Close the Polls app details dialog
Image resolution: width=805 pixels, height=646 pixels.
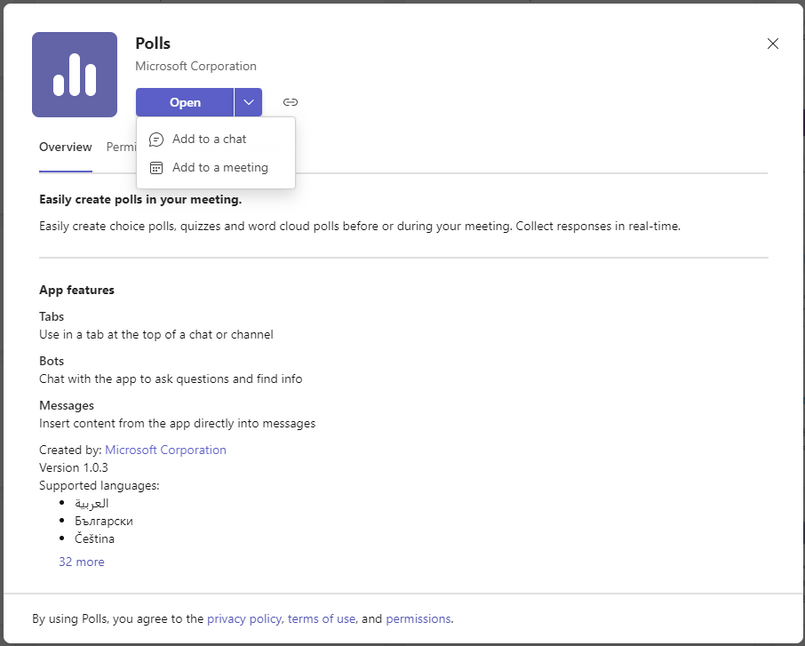tap(773, 44)
